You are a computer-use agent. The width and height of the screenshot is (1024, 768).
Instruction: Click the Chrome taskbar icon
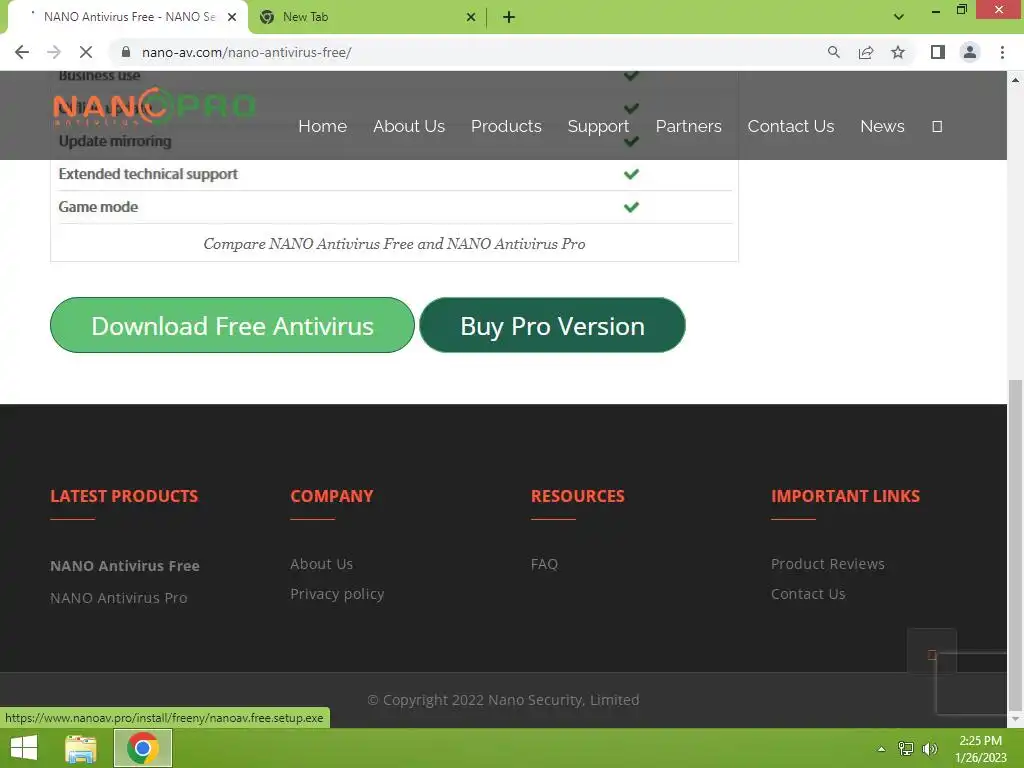coord(143,748)
